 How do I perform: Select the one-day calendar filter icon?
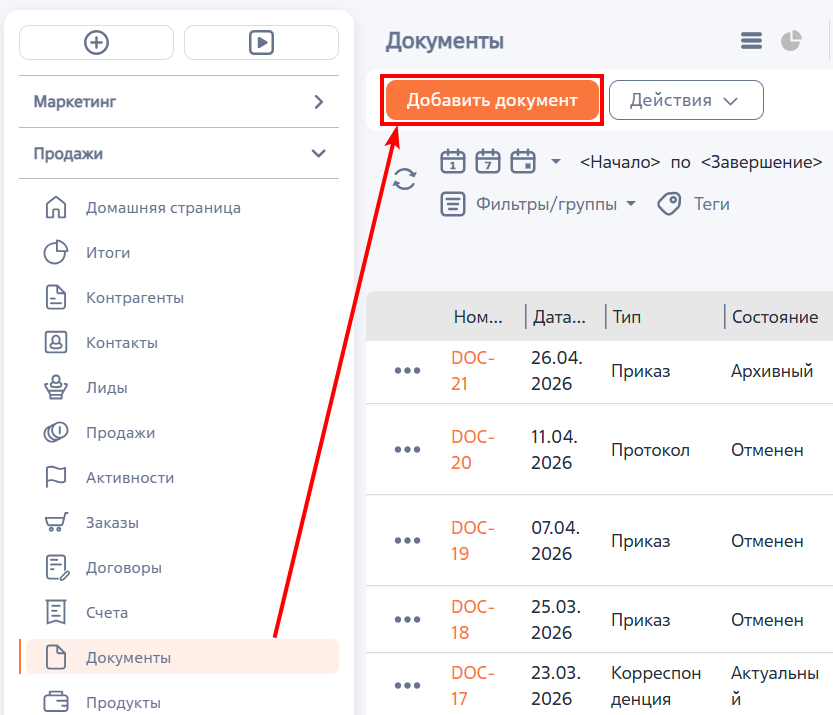[453, 161]
